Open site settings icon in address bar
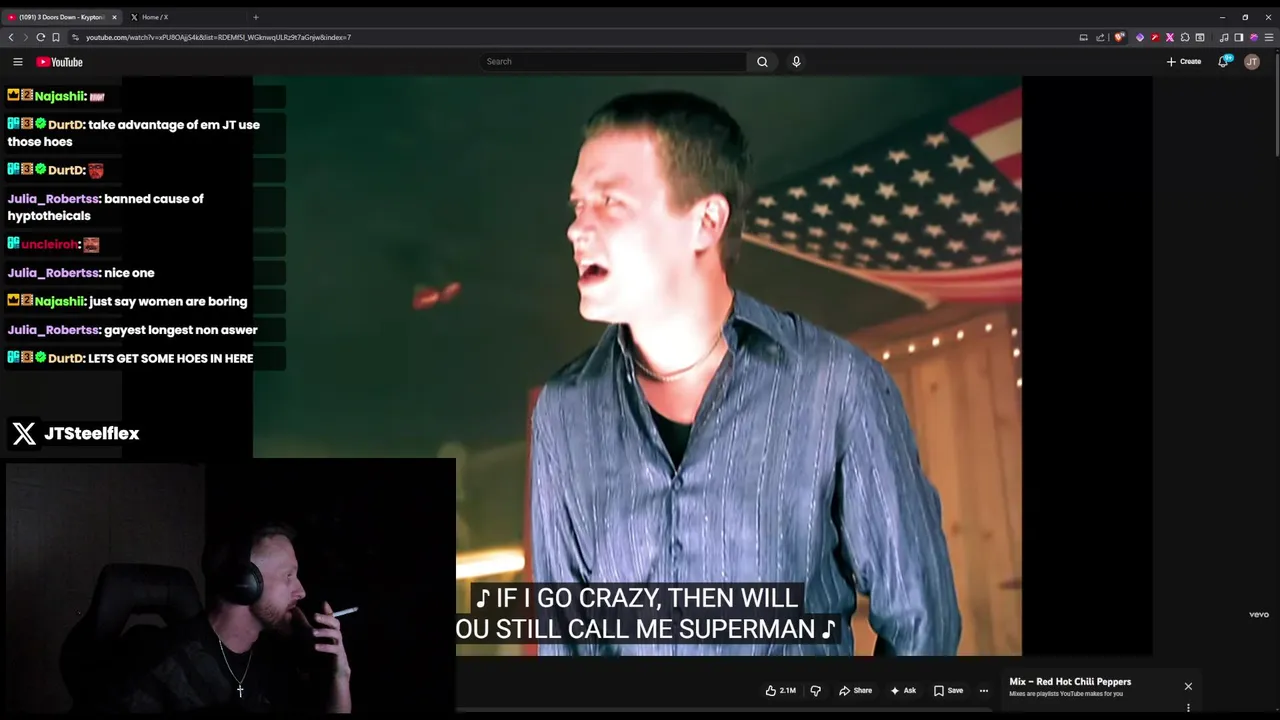Screen dimensions: 1280x720 click(75, 37)
